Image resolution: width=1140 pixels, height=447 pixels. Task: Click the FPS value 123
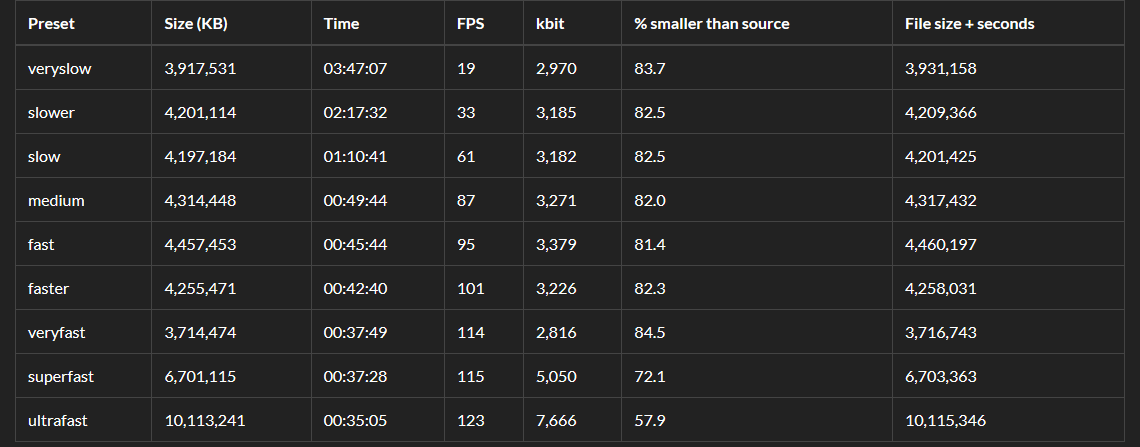click(x=470, y=421)
